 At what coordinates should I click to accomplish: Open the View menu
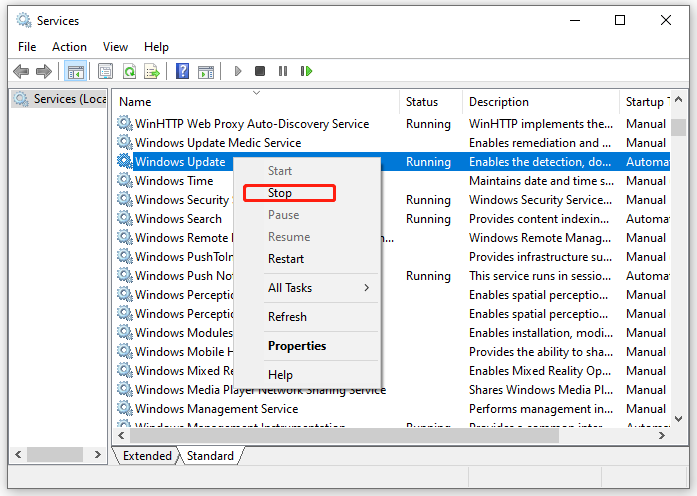coord(116,47)
